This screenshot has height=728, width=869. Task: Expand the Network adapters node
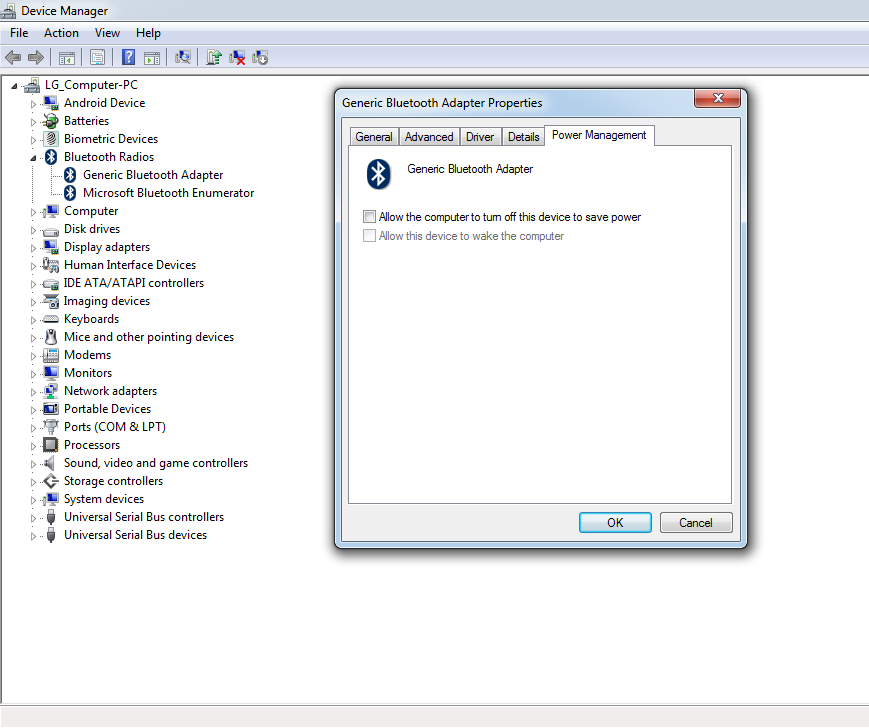pos(33,392)
